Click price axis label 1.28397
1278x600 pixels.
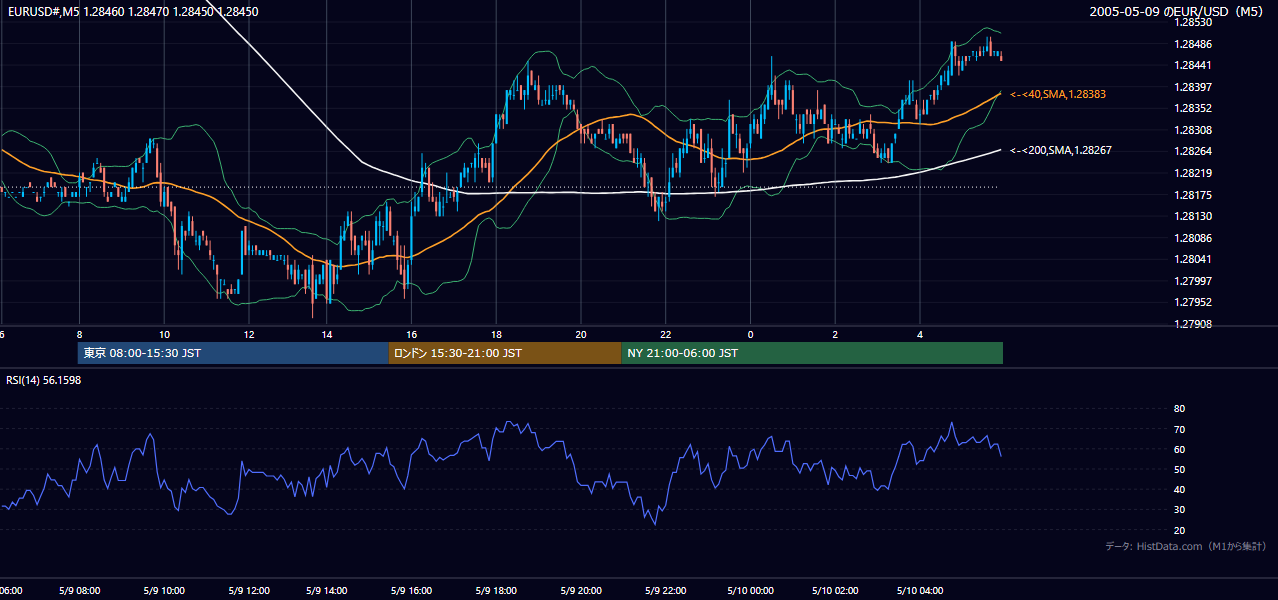click(1192, 87)
